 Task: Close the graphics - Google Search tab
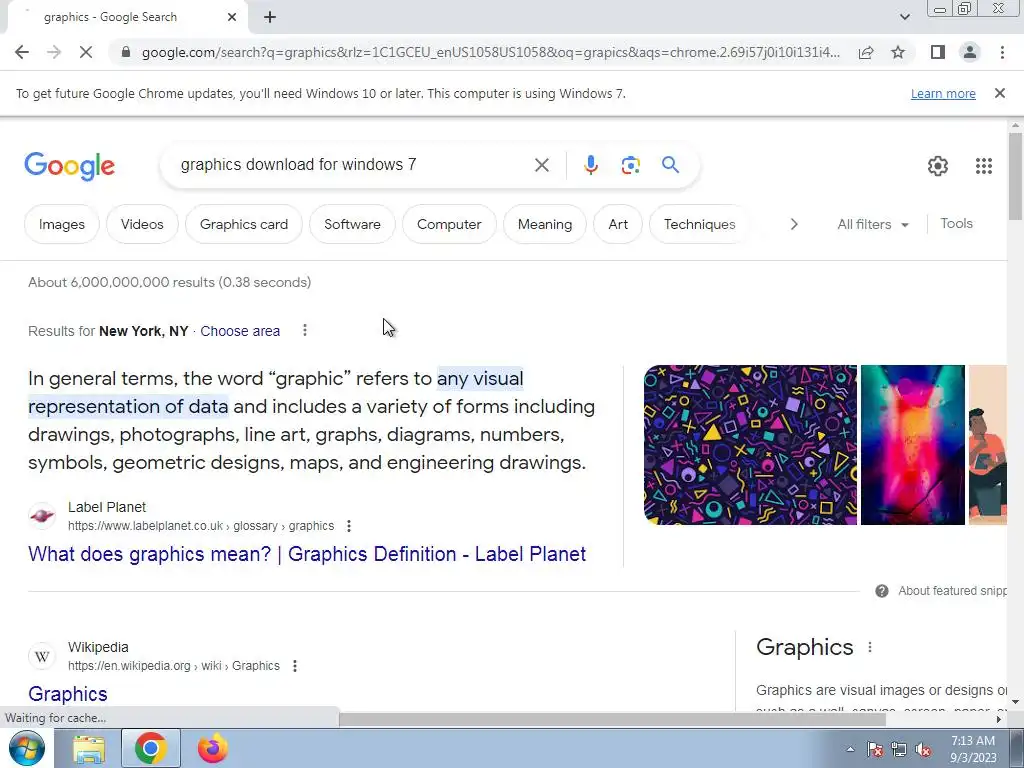click(x=232, y=17)
